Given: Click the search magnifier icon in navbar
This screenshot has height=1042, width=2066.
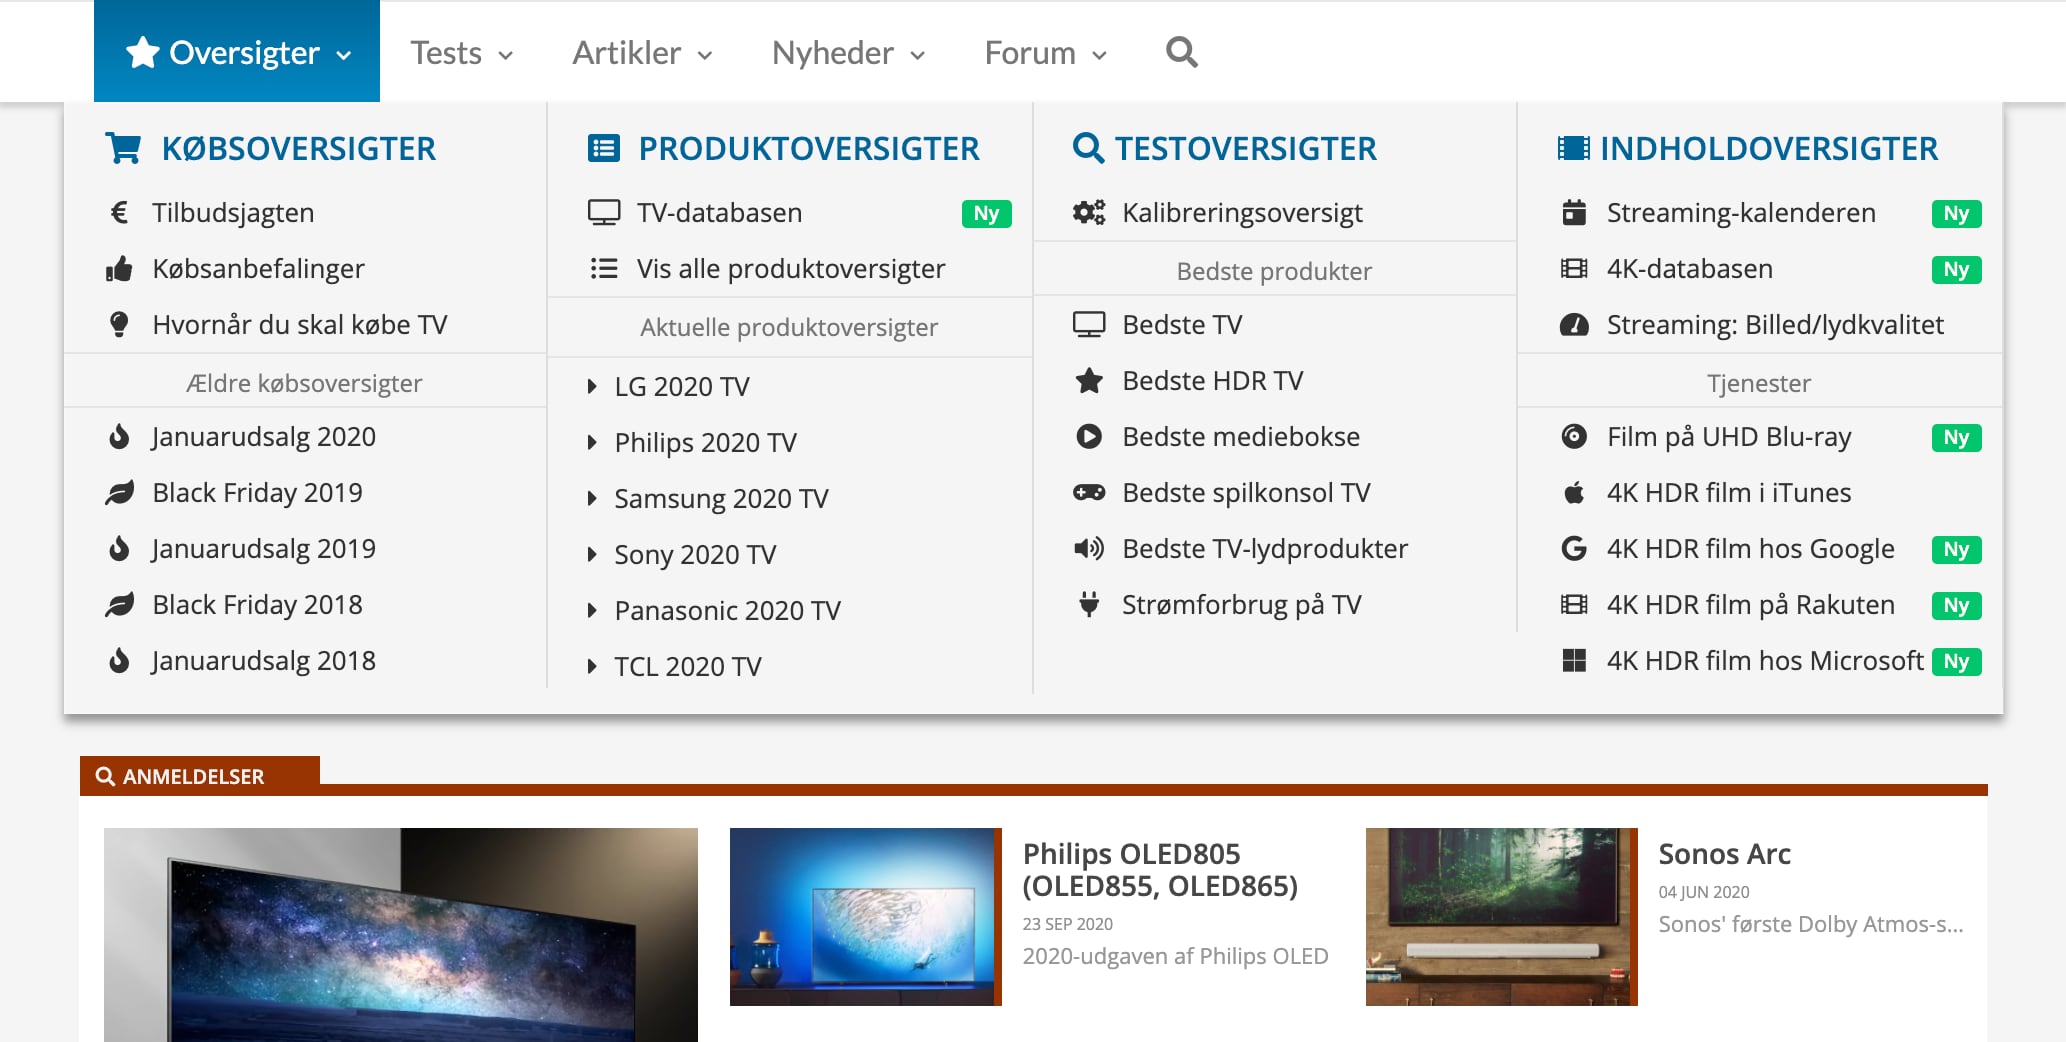Looking at the screenshot, I should (x=1181, y=52).
